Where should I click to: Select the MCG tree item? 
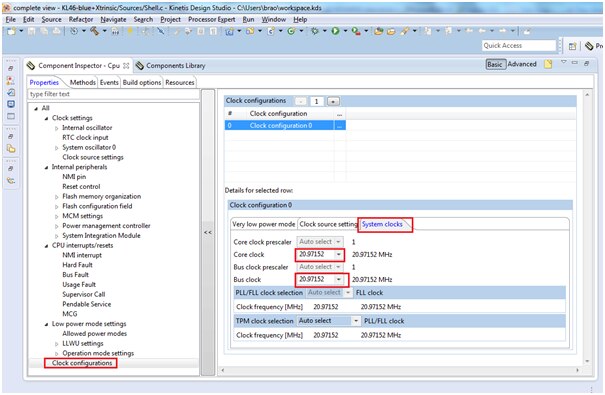70,314
